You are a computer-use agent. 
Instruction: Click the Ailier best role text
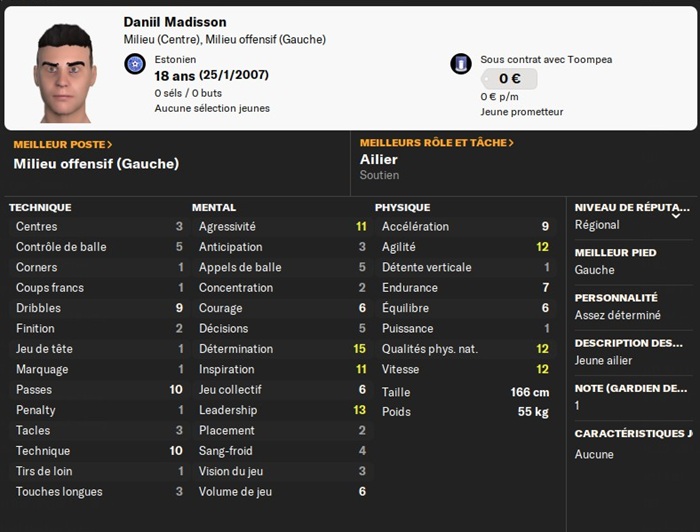pyautogui.click(x=379, y=159)
